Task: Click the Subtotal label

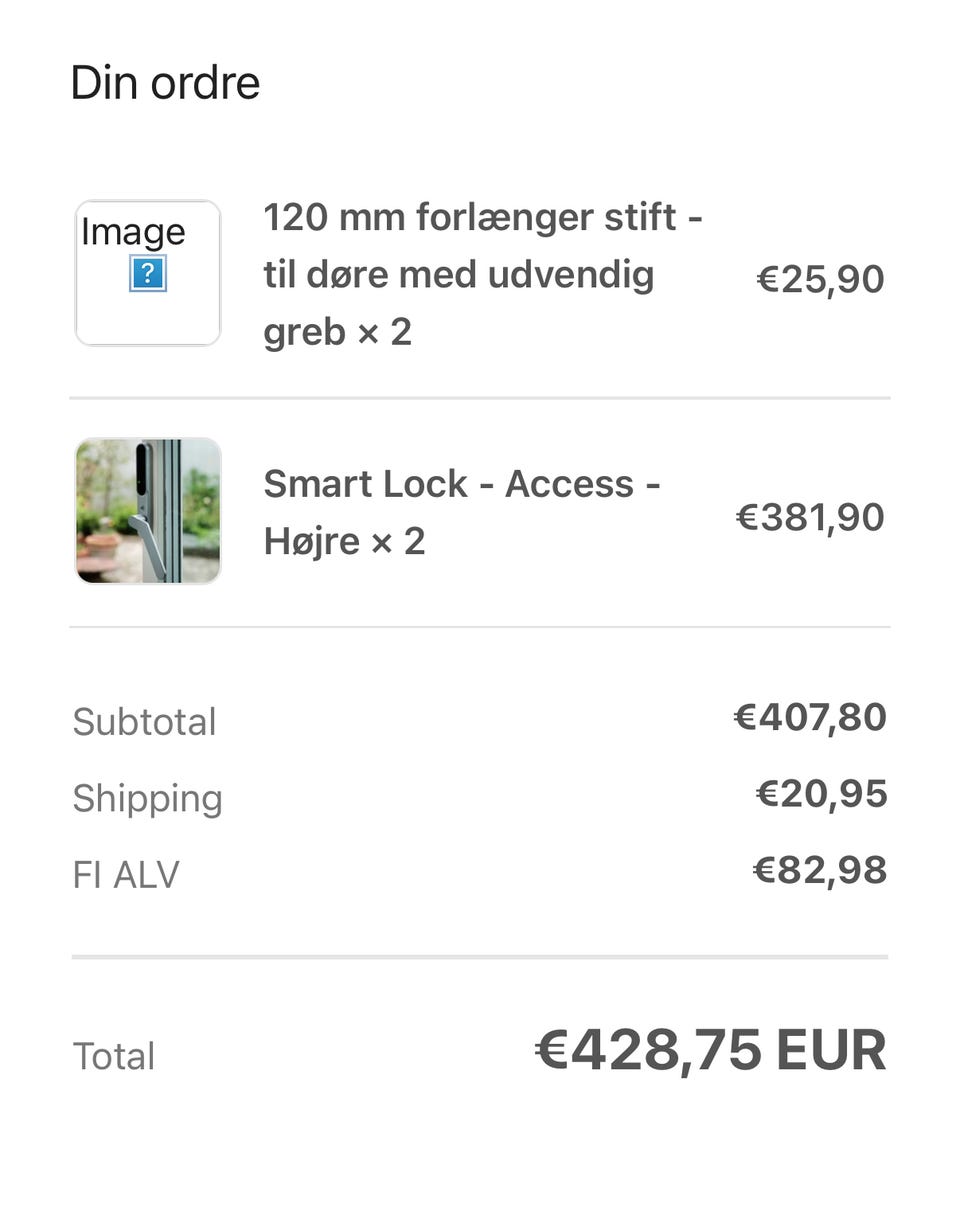Action: coord(144,722)
